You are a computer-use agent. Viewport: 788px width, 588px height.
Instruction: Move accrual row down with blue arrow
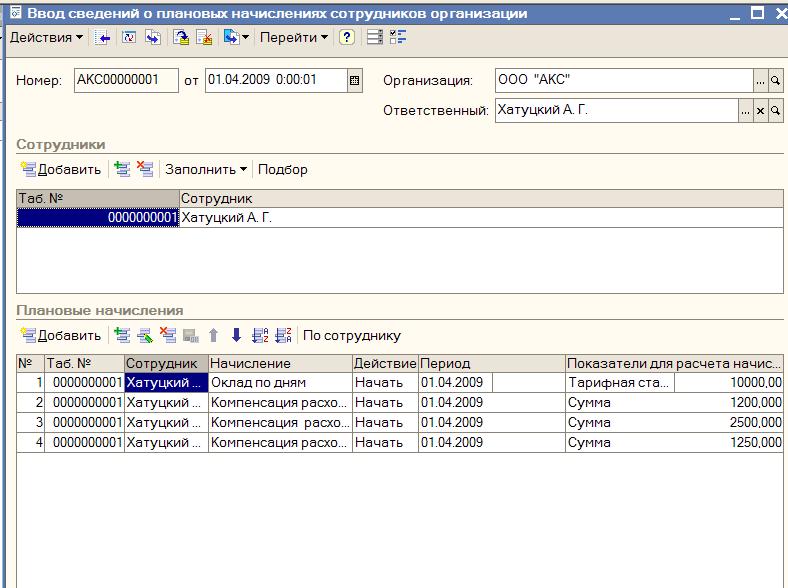tap(236, 335)
